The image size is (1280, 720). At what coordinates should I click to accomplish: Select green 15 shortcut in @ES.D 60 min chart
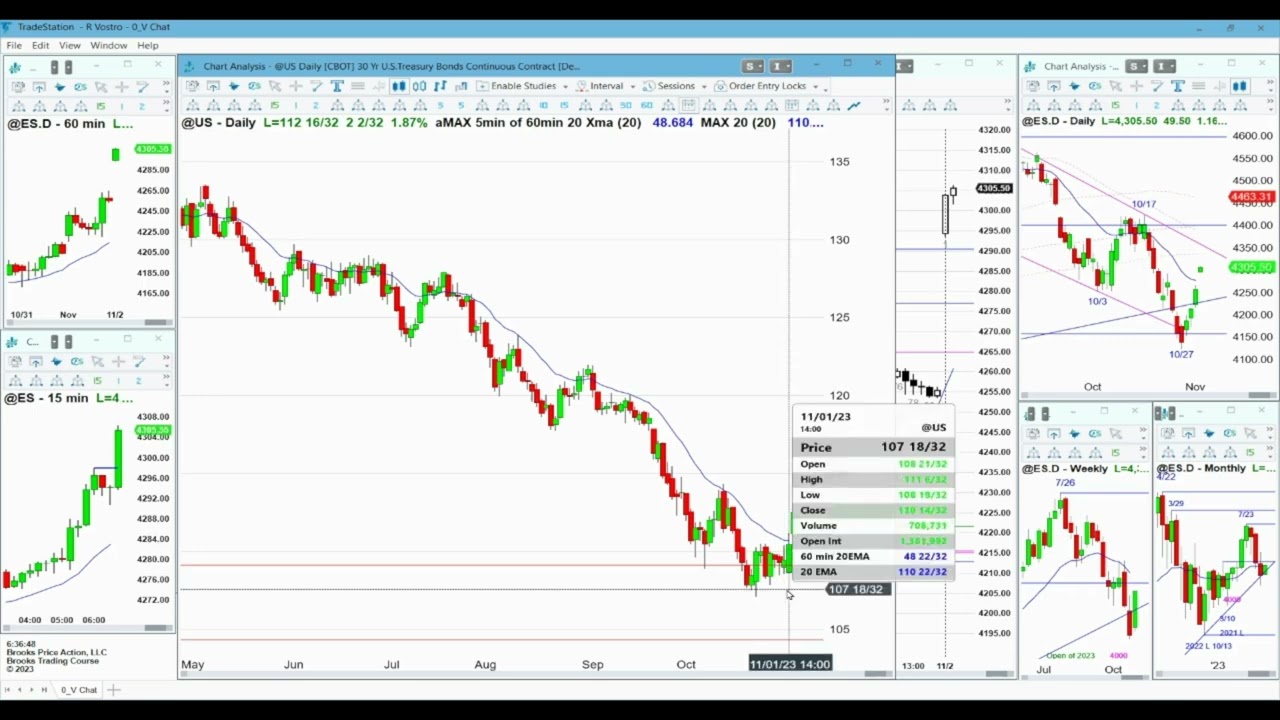pos(101,105)
